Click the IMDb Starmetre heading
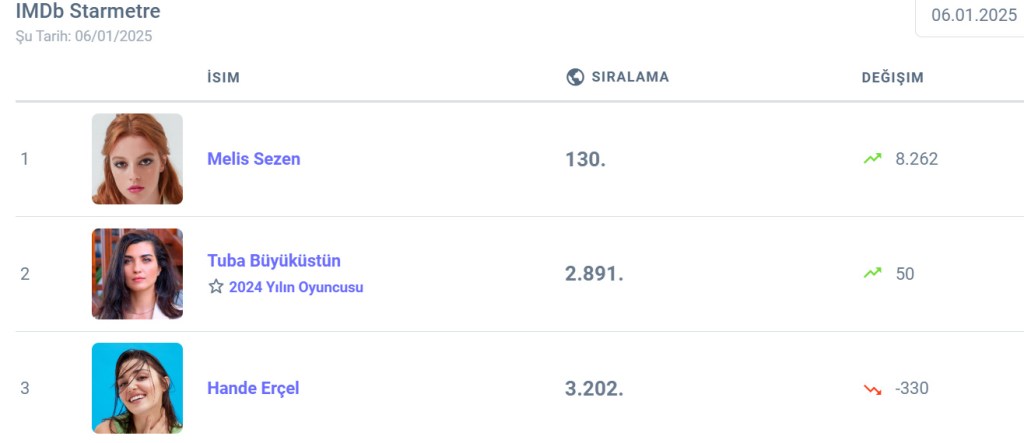 (x=88, y=11)
